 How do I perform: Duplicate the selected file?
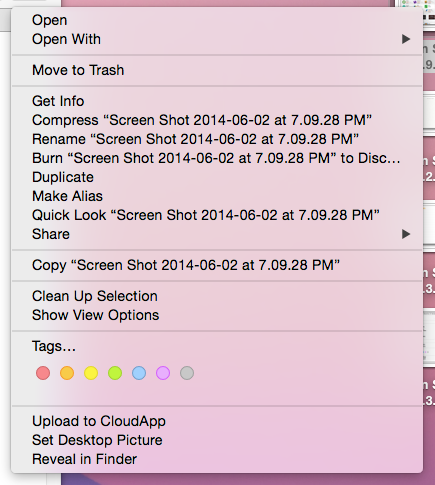click(217, 177)
